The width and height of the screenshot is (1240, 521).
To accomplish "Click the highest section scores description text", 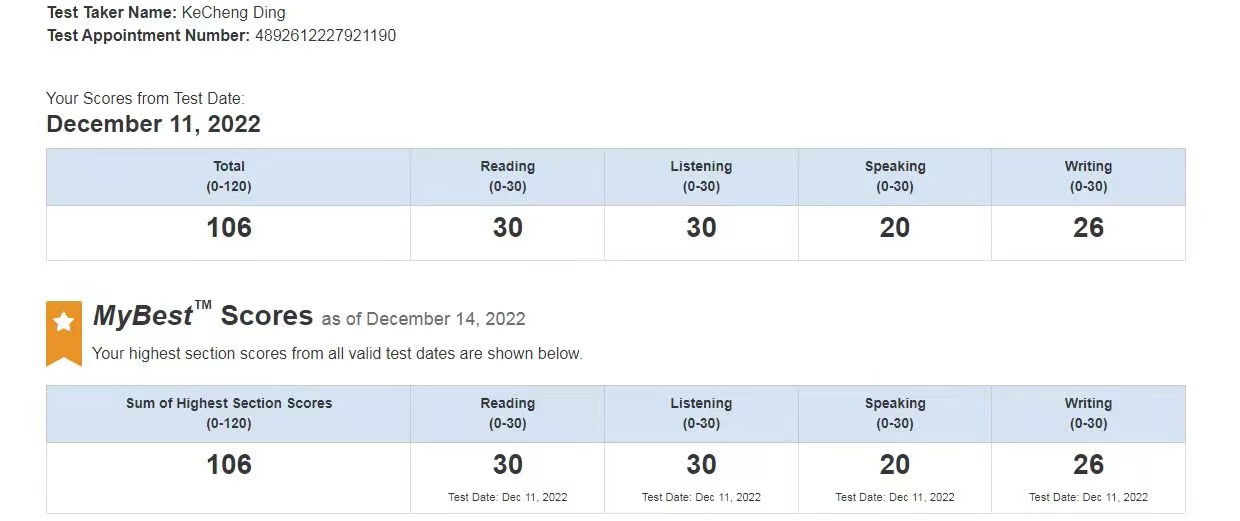I will pyautogui.click(x=337, y=353).
